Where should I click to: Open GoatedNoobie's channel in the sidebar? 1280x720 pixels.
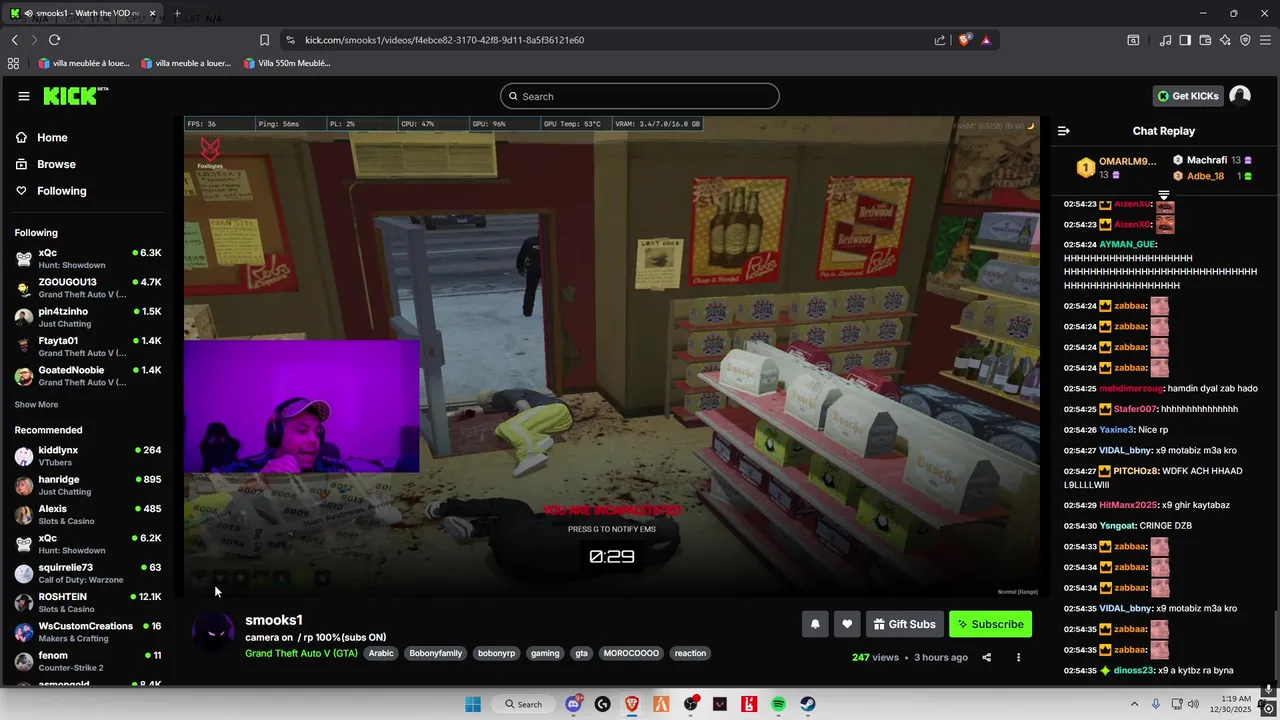pyautogui.click(x=88, y=375)
